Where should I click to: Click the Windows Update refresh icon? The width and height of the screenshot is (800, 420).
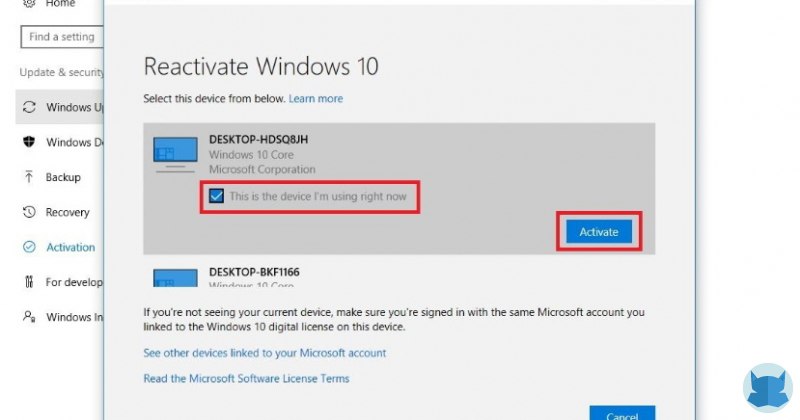coord(29,107)
